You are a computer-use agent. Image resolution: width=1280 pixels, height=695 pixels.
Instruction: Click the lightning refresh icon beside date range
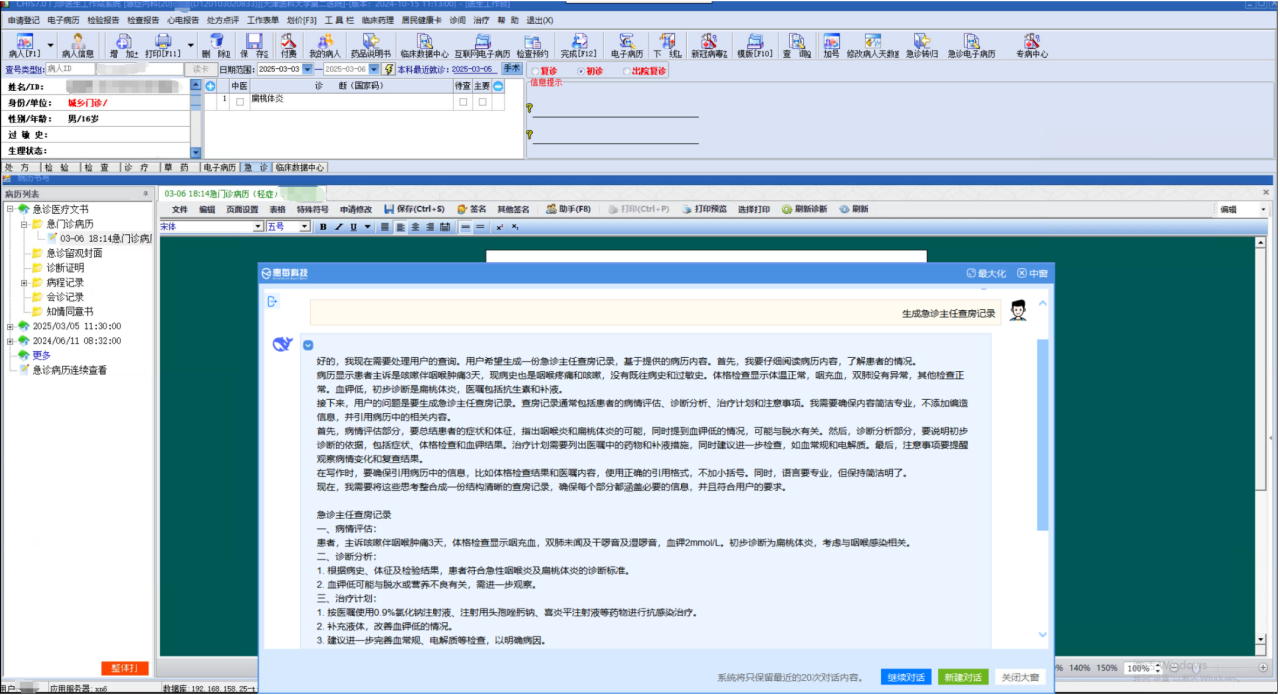tap(389, 69)
